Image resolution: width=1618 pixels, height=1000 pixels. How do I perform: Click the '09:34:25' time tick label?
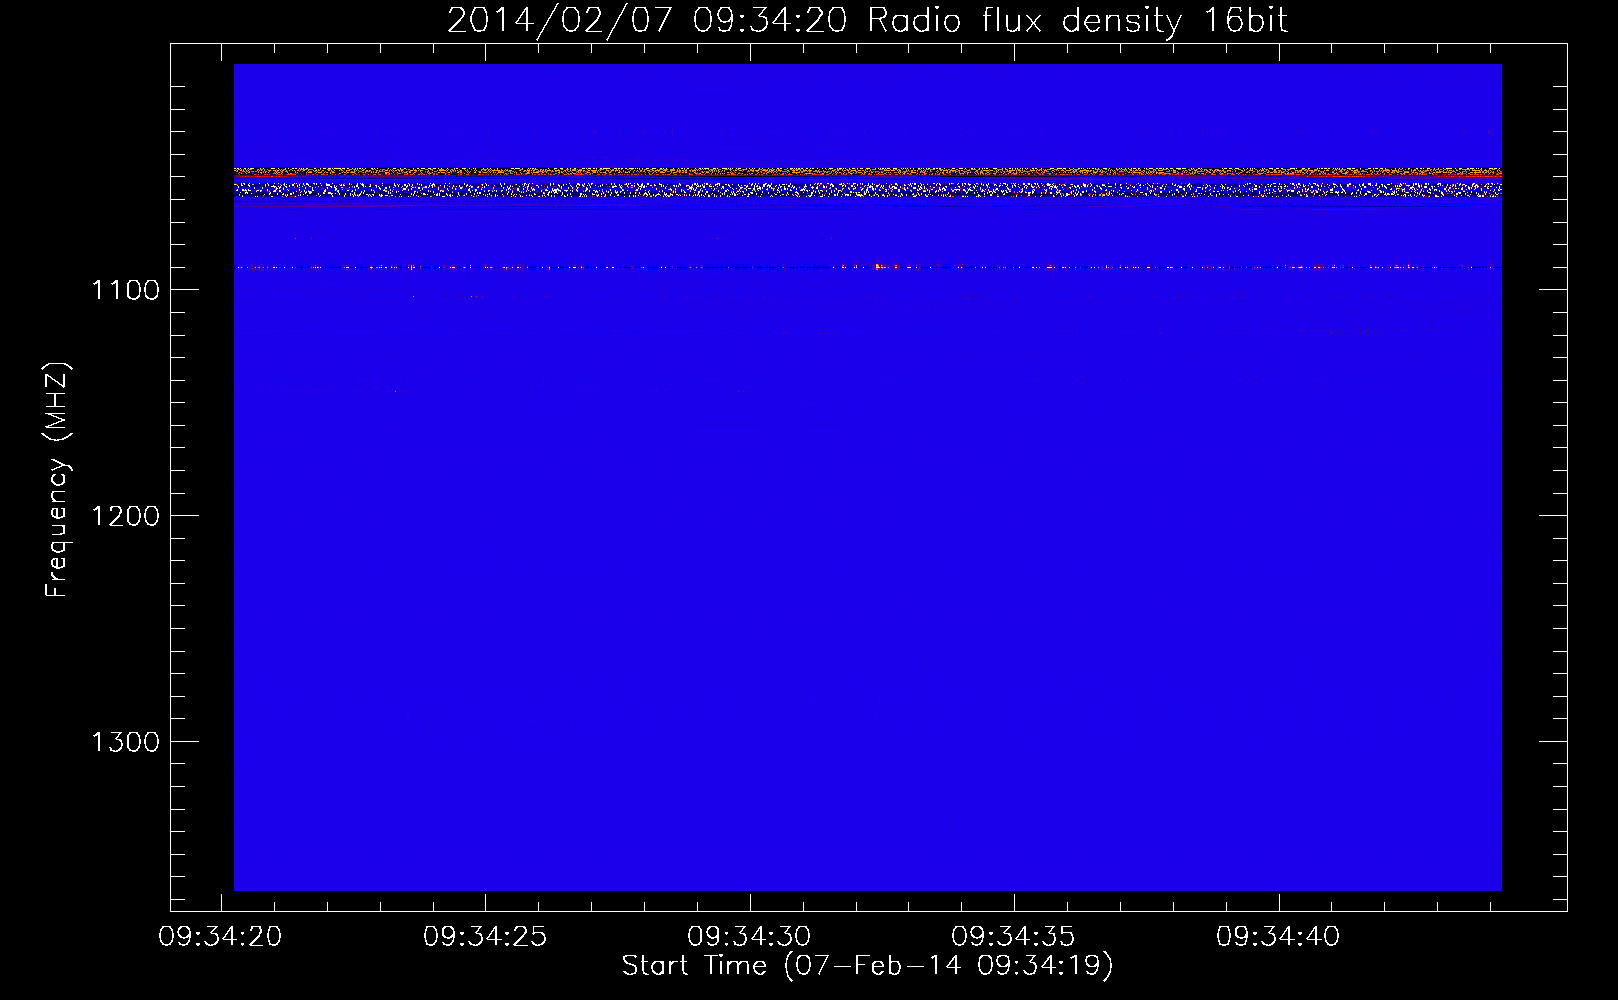(x=485, y=937)
